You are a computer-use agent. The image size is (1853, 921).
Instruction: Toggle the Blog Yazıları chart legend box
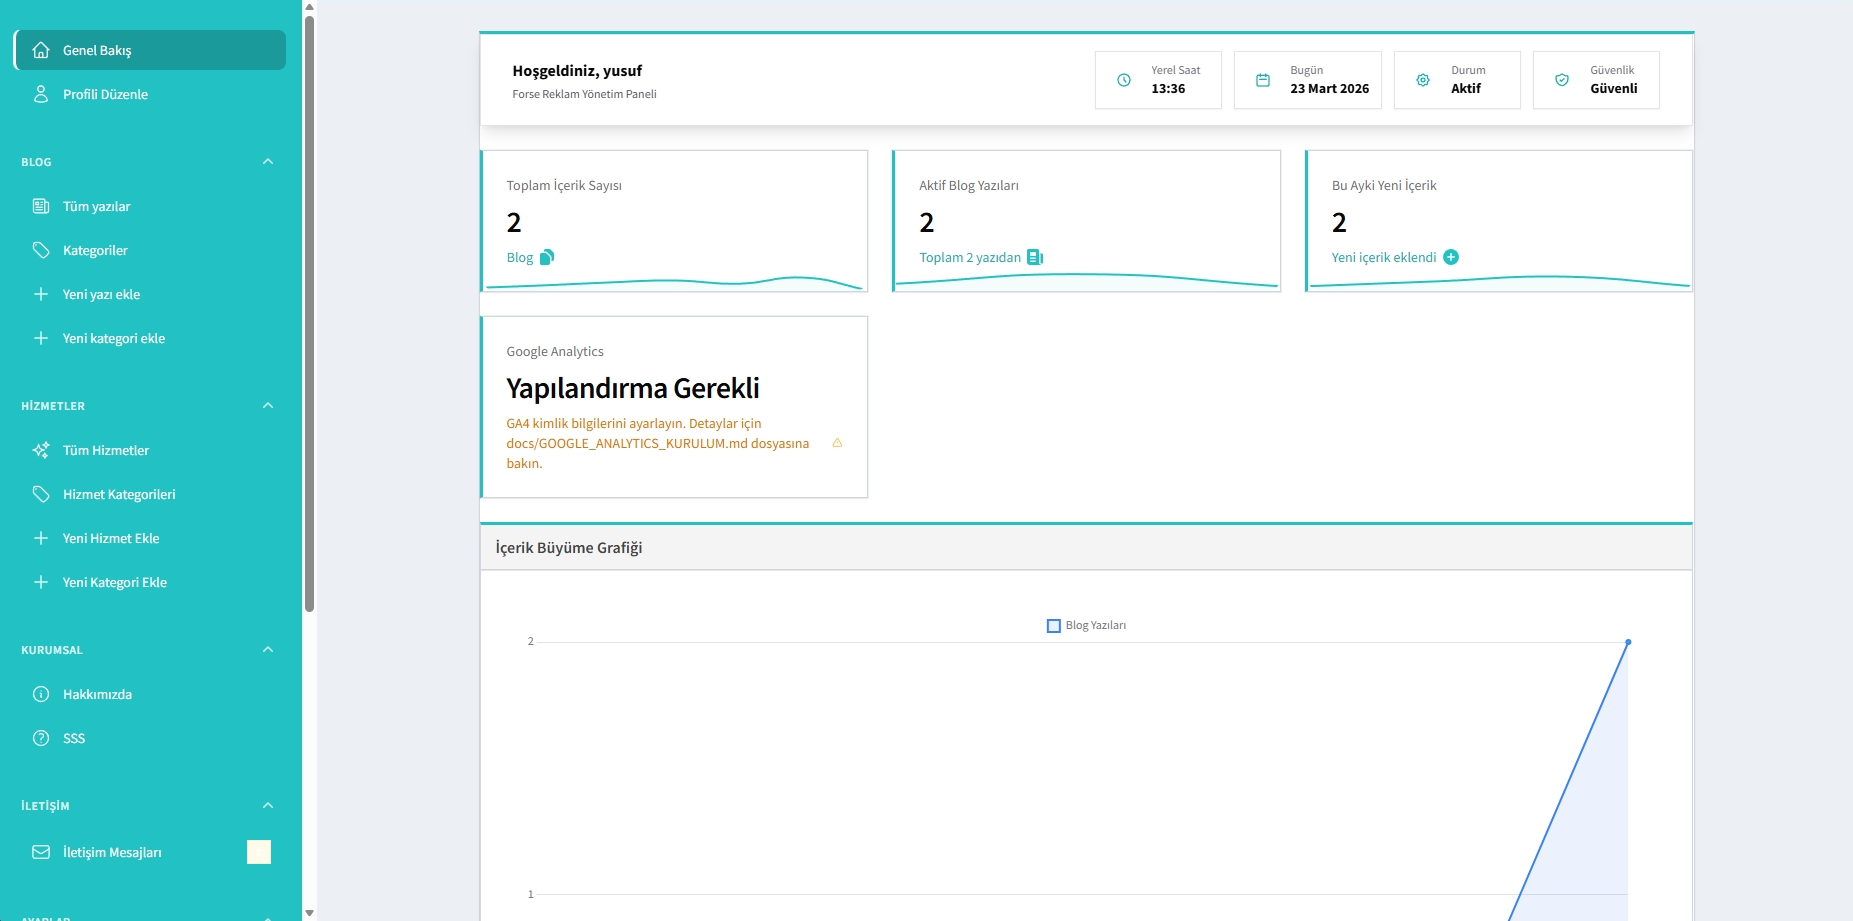(1053, 626)
